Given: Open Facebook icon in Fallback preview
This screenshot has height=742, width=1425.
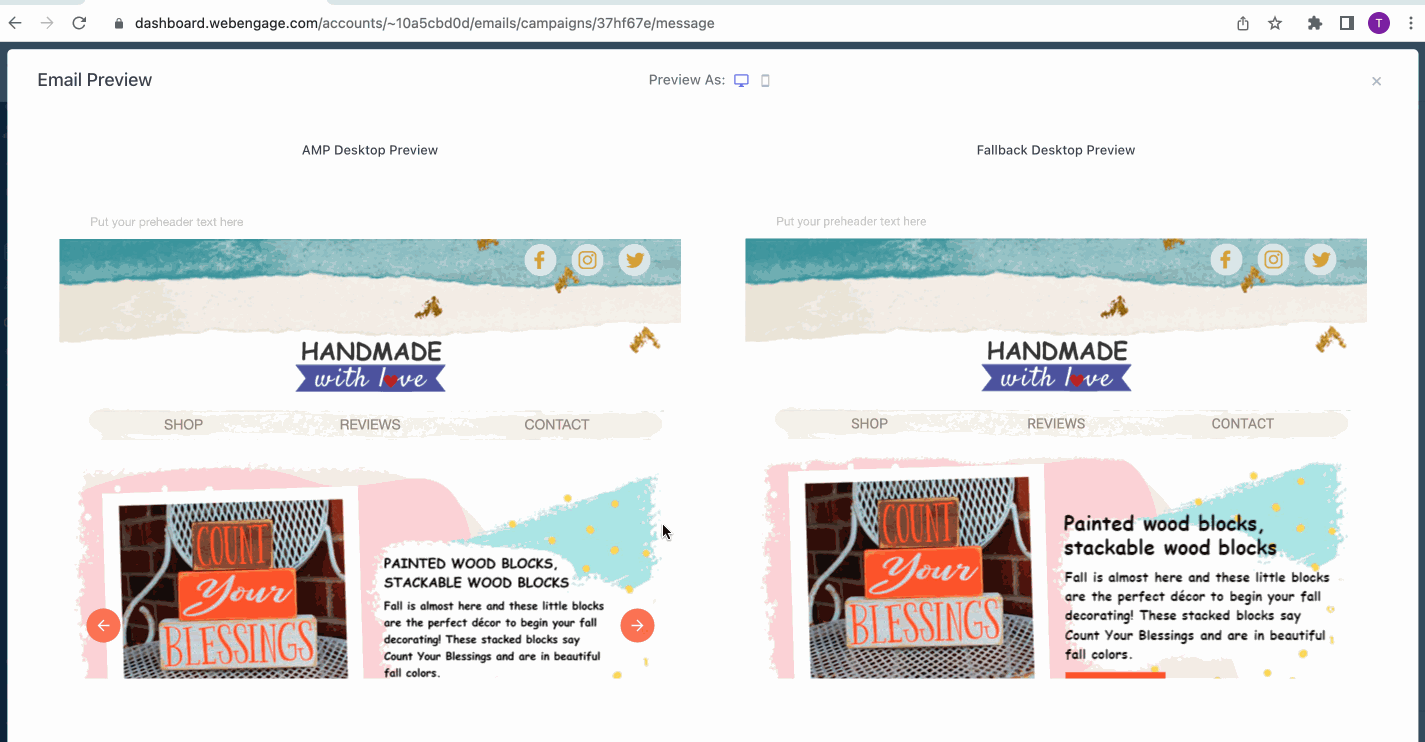Looking at the screenshot, I should pyautogui.click(x=1226, y=260).
